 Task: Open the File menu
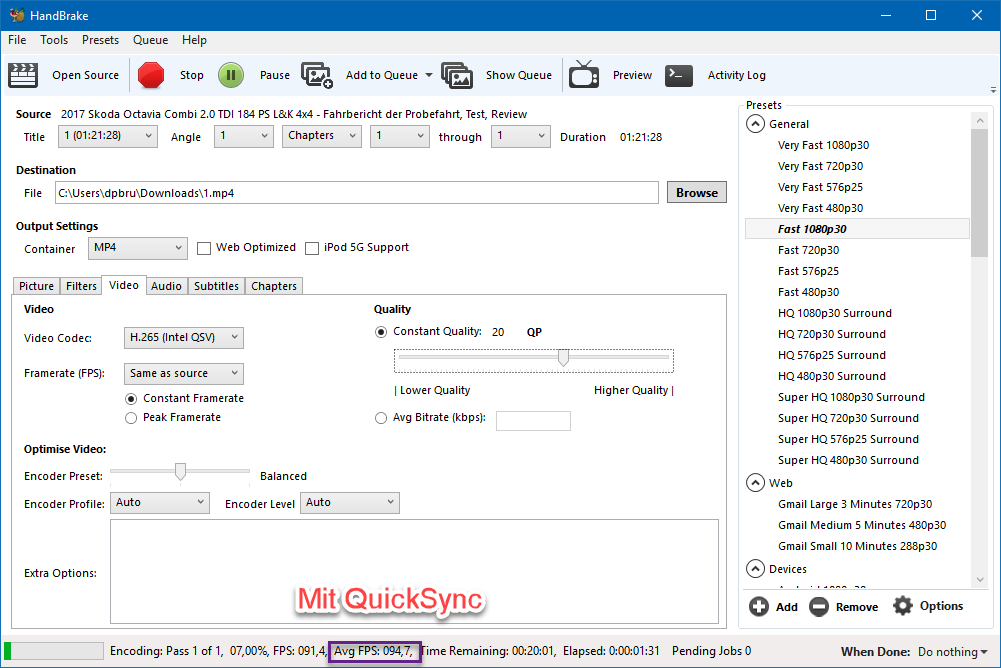point(17,40)
